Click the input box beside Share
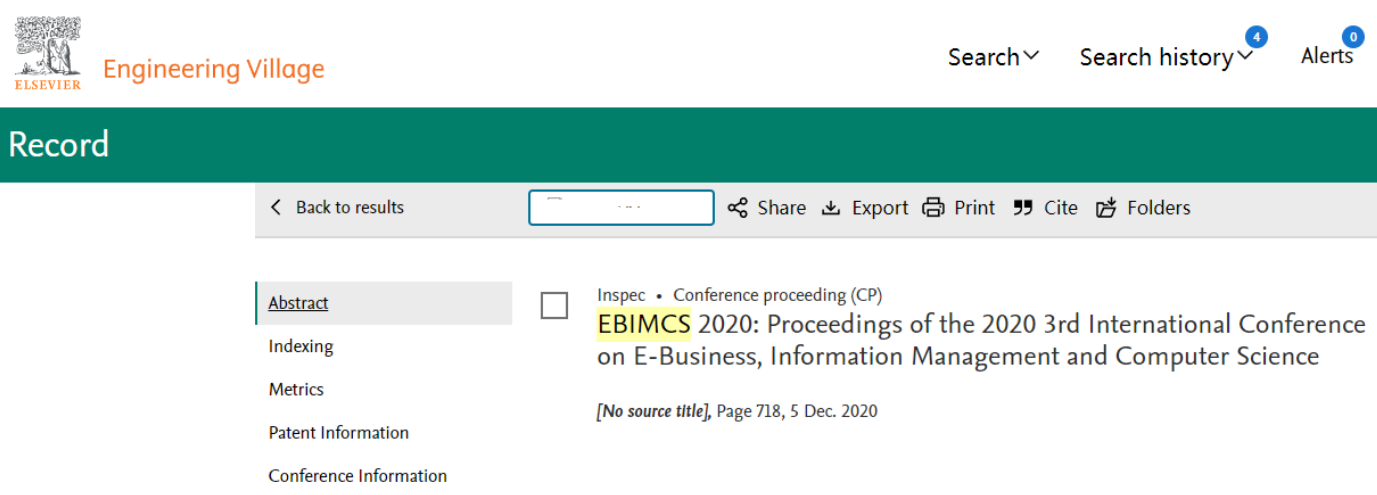Screen dimensions: 1377x495 [x=621, y=208]
